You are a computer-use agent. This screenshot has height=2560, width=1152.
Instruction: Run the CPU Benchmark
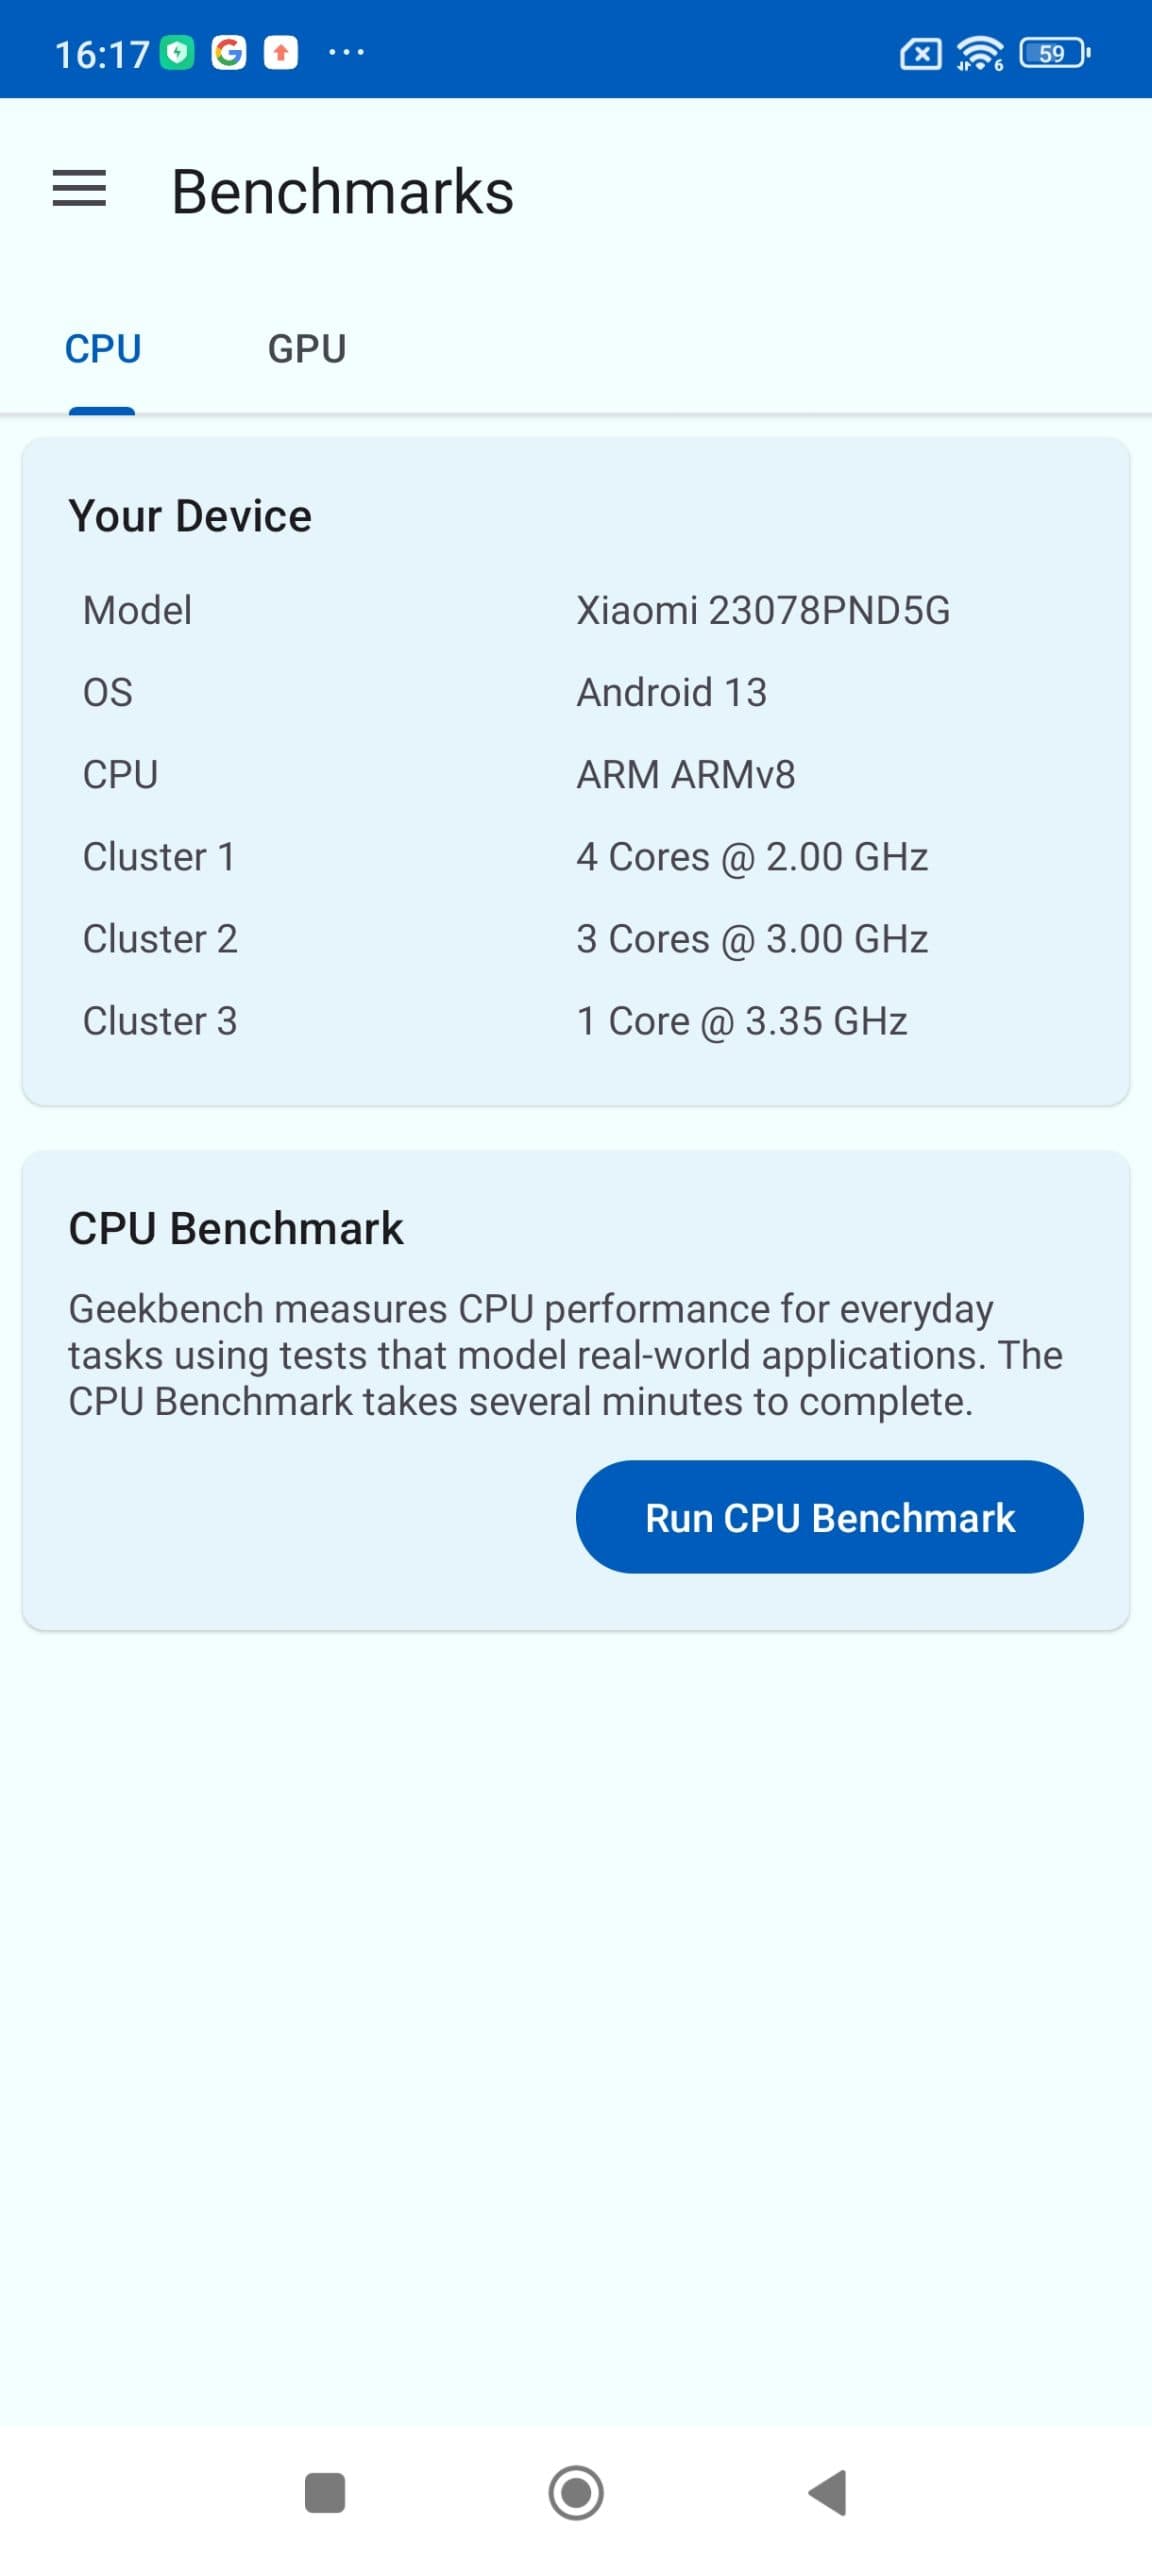coord(829,1517)
